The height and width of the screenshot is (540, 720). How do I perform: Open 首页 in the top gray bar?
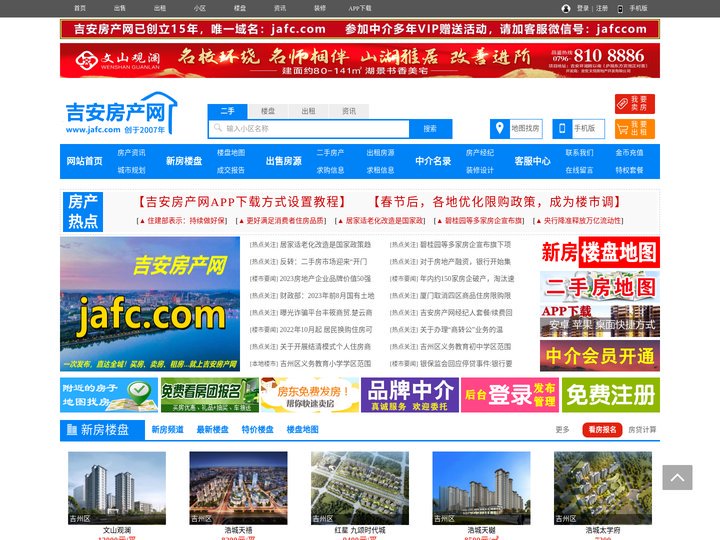tap(80, 8)
